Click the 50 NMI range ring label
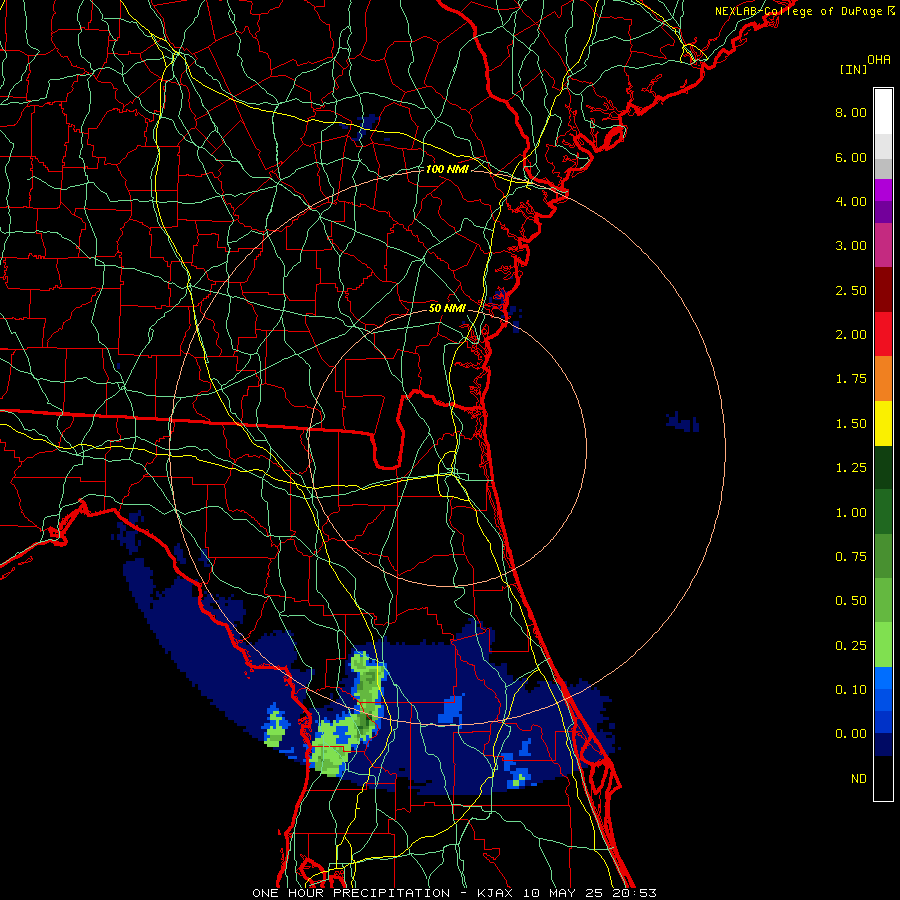 (447, 308)
